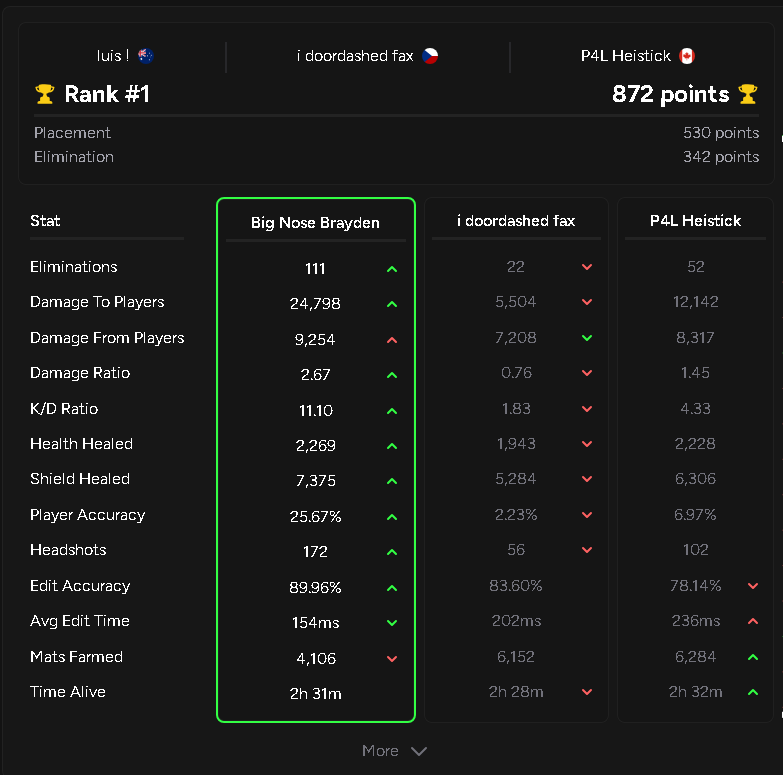
Task: Click Heistick's 102 headshots value
Action: click(696, 550)
